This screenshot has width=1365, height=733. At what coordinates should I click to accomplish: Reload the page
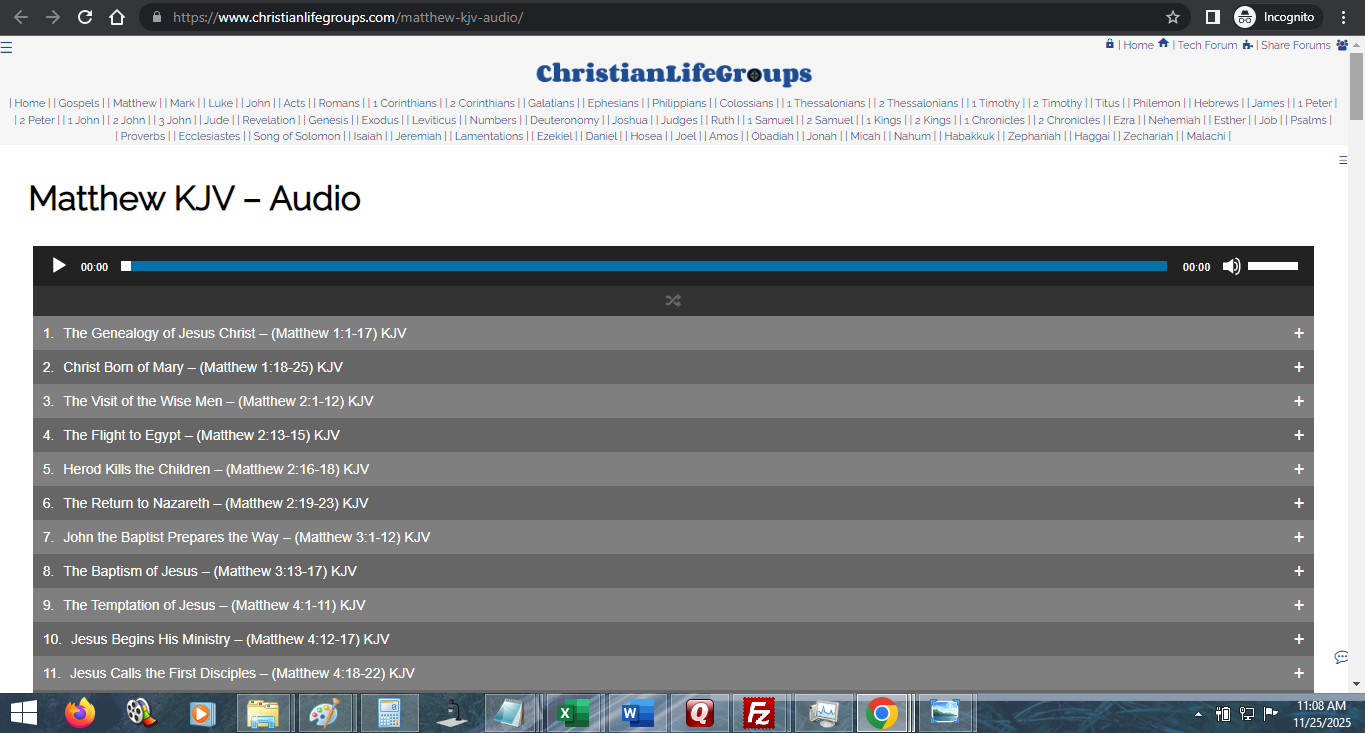(85, 17)
